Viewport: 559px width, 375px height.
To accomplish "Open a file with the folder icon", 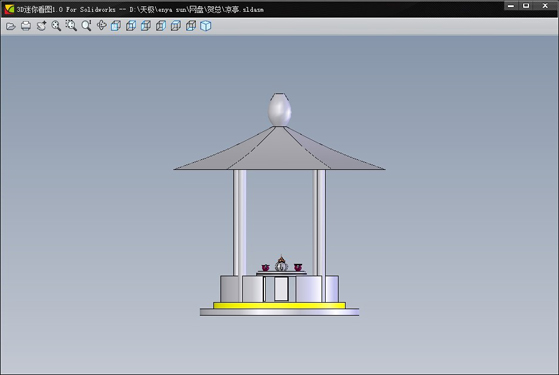I will coord(11,26).
